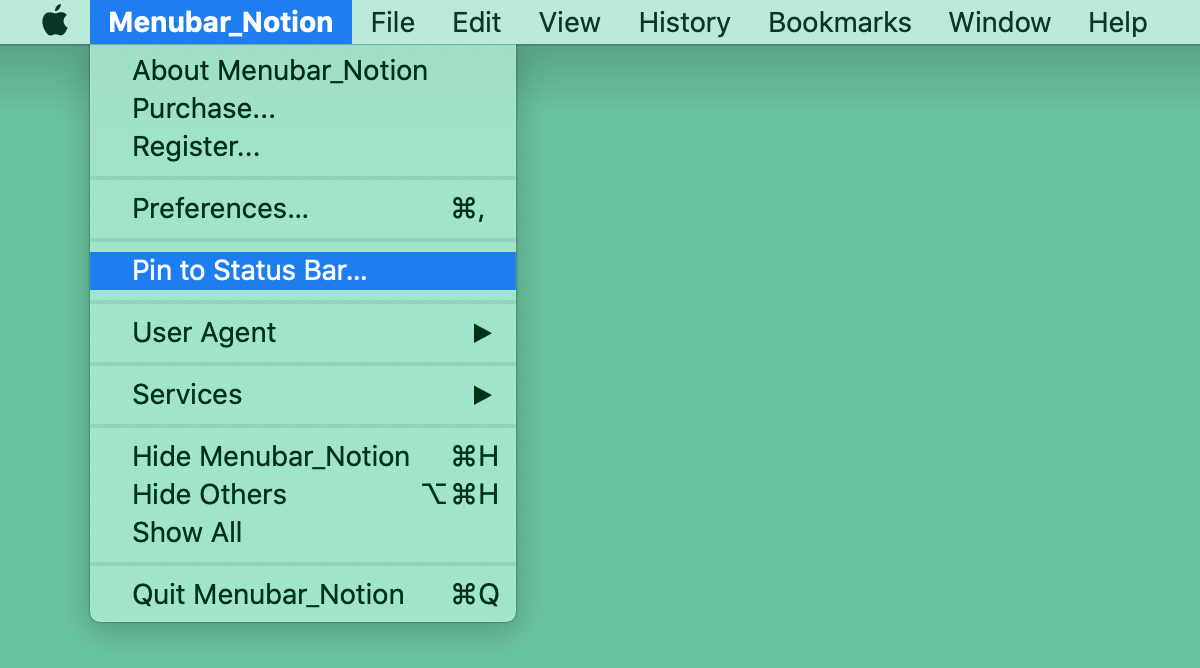This screenshot has height=668, width=1200.
Task: Open the Window menu
Action: (1000, 22)
